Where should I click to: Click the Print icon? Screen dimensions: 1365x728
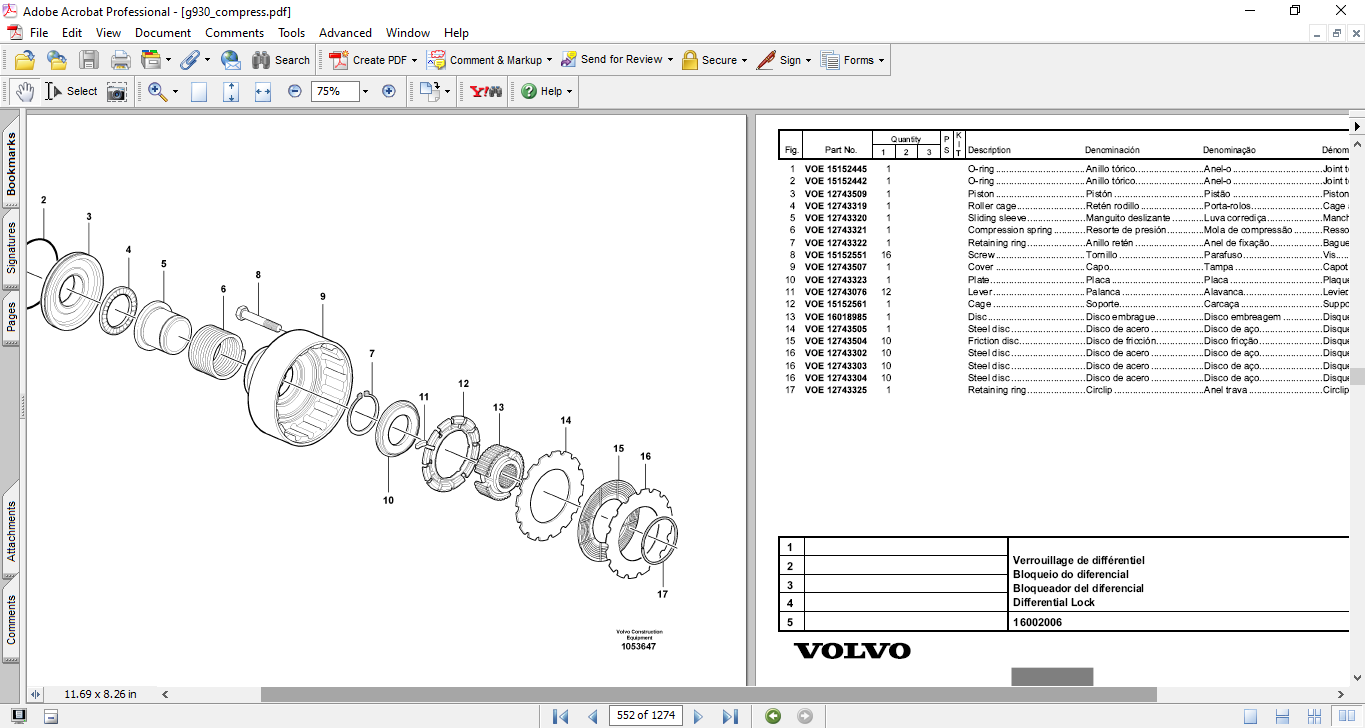(x=120, y=60)
